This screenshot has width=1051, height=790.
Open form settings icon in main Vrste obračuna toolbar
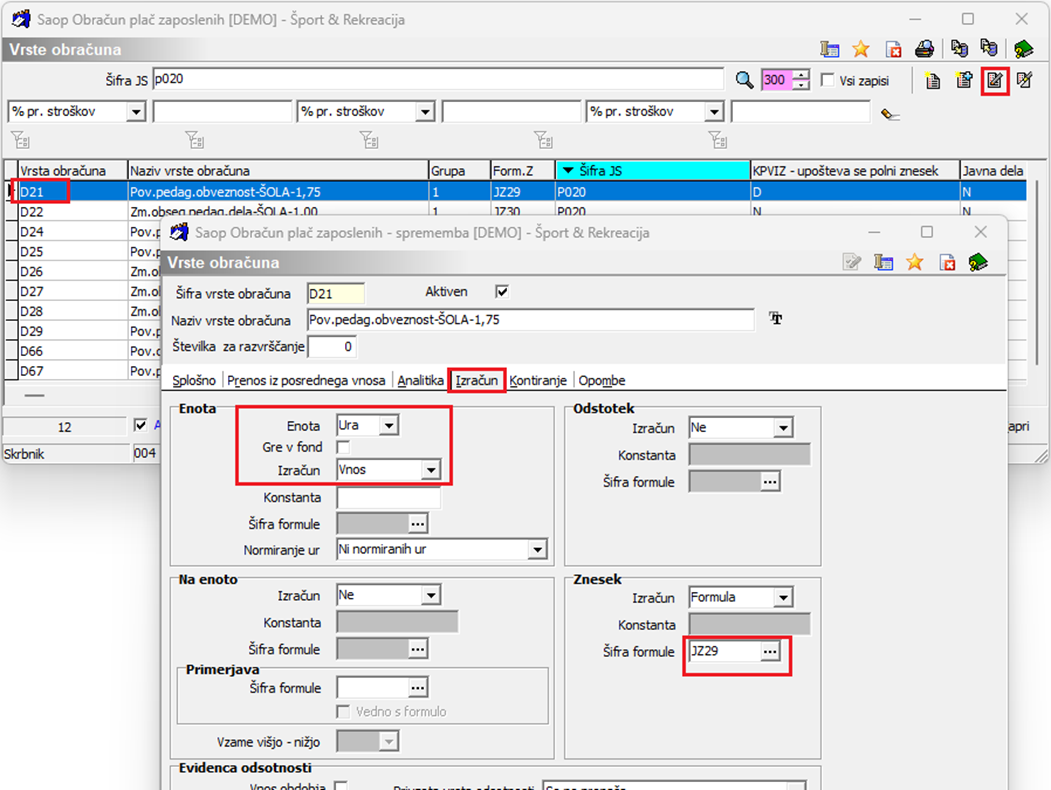pos(829,49)
